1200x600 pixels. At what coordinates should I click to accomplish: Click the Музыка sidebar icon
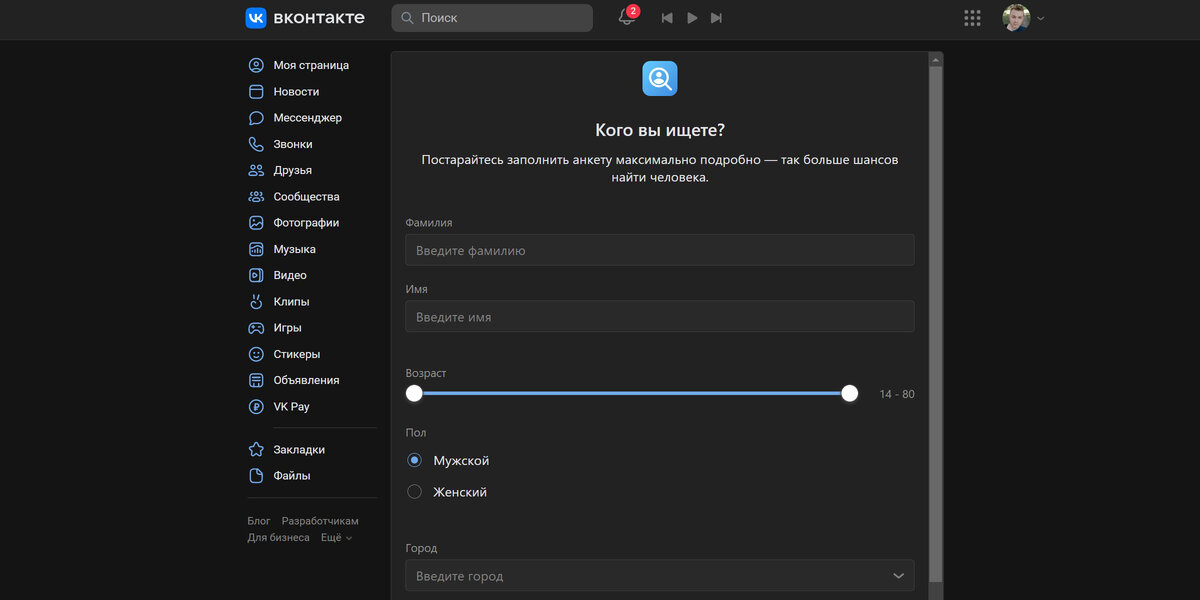click(256, 249)
